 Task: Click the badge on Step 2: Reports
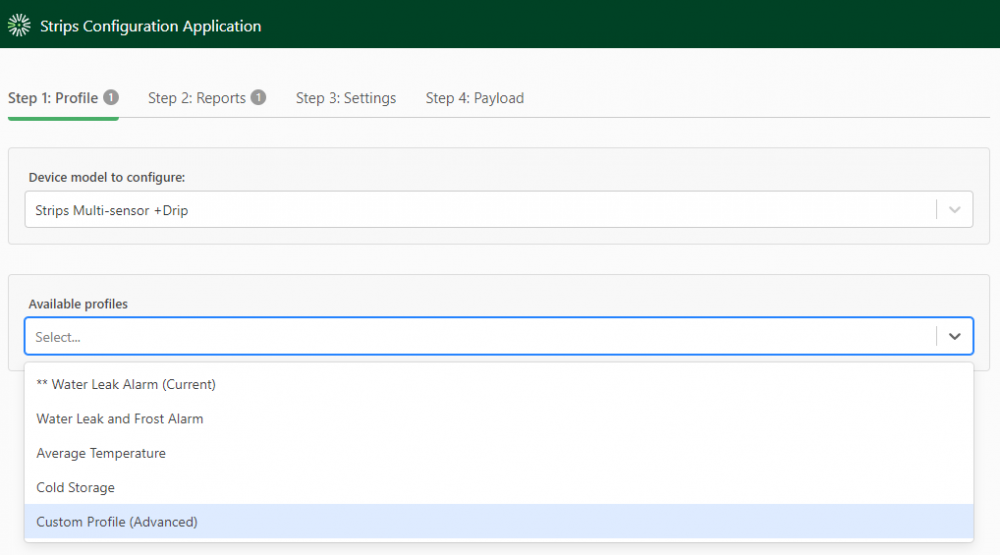point(258,97)
